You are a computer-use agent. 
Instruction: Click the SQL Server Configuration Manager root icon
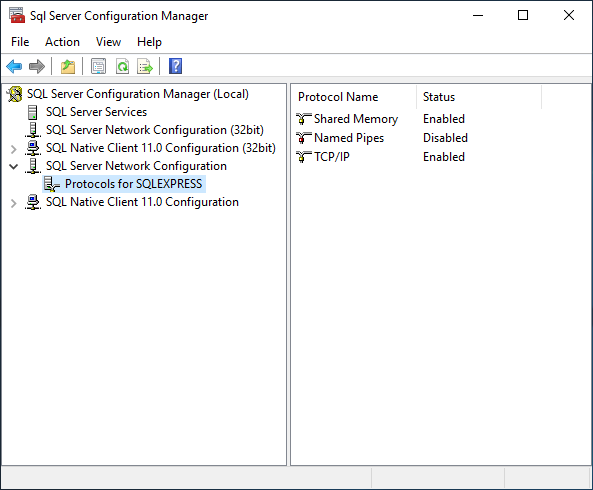coord(15,94)
